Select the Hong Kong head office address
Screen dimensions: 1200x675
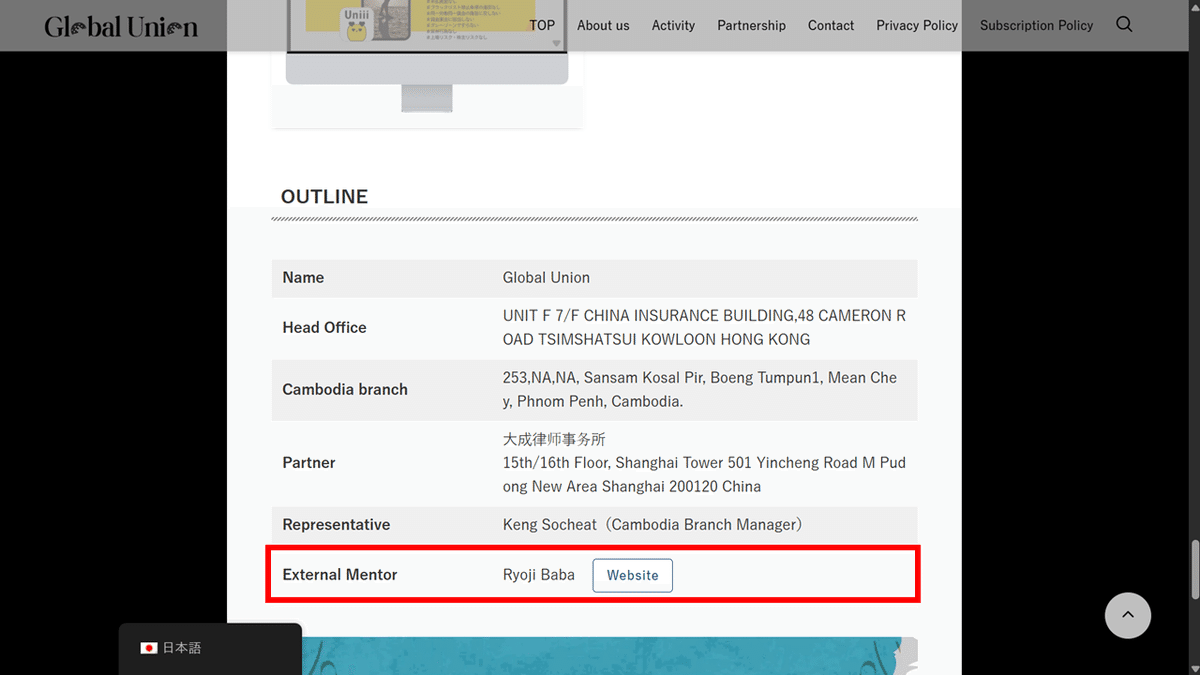pyautogui.click(x=704, y=327)
